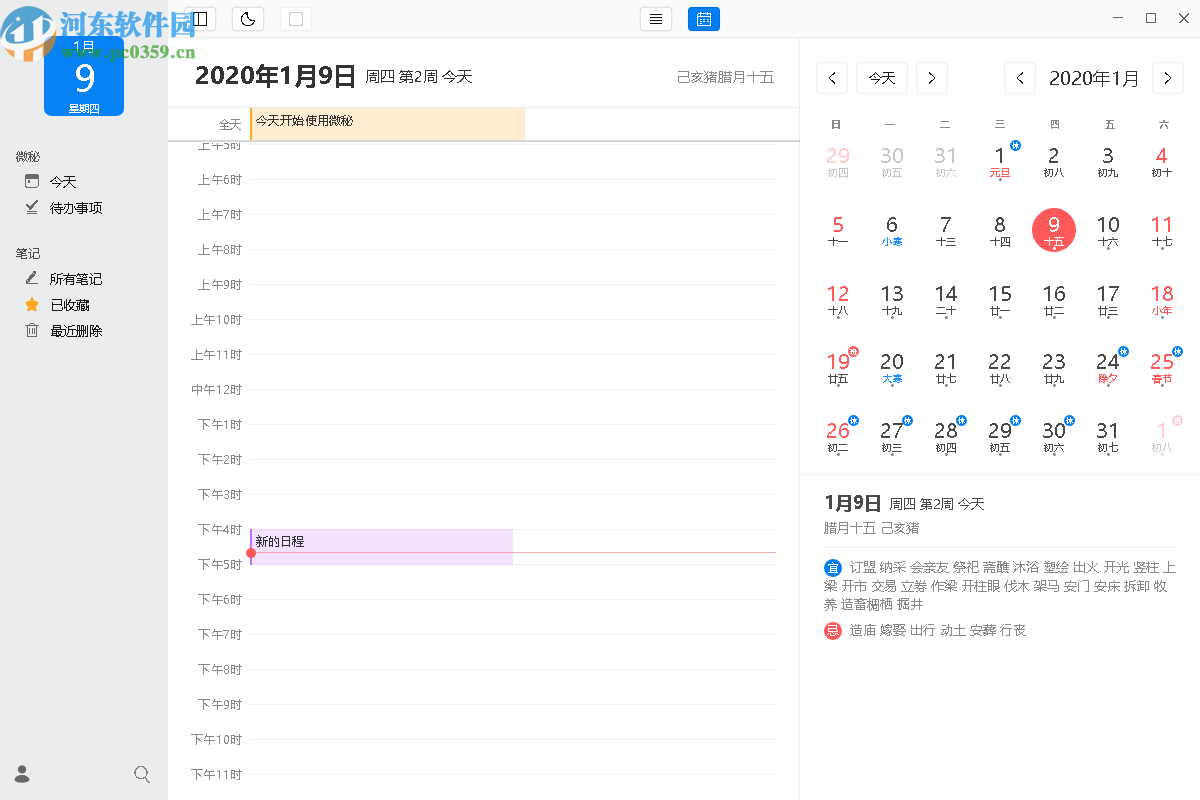Image resolution: width=1200 pixels, height=800 pixels.
Task: Switch to dark mode moon icon
Action: click(x=248, y=19)
